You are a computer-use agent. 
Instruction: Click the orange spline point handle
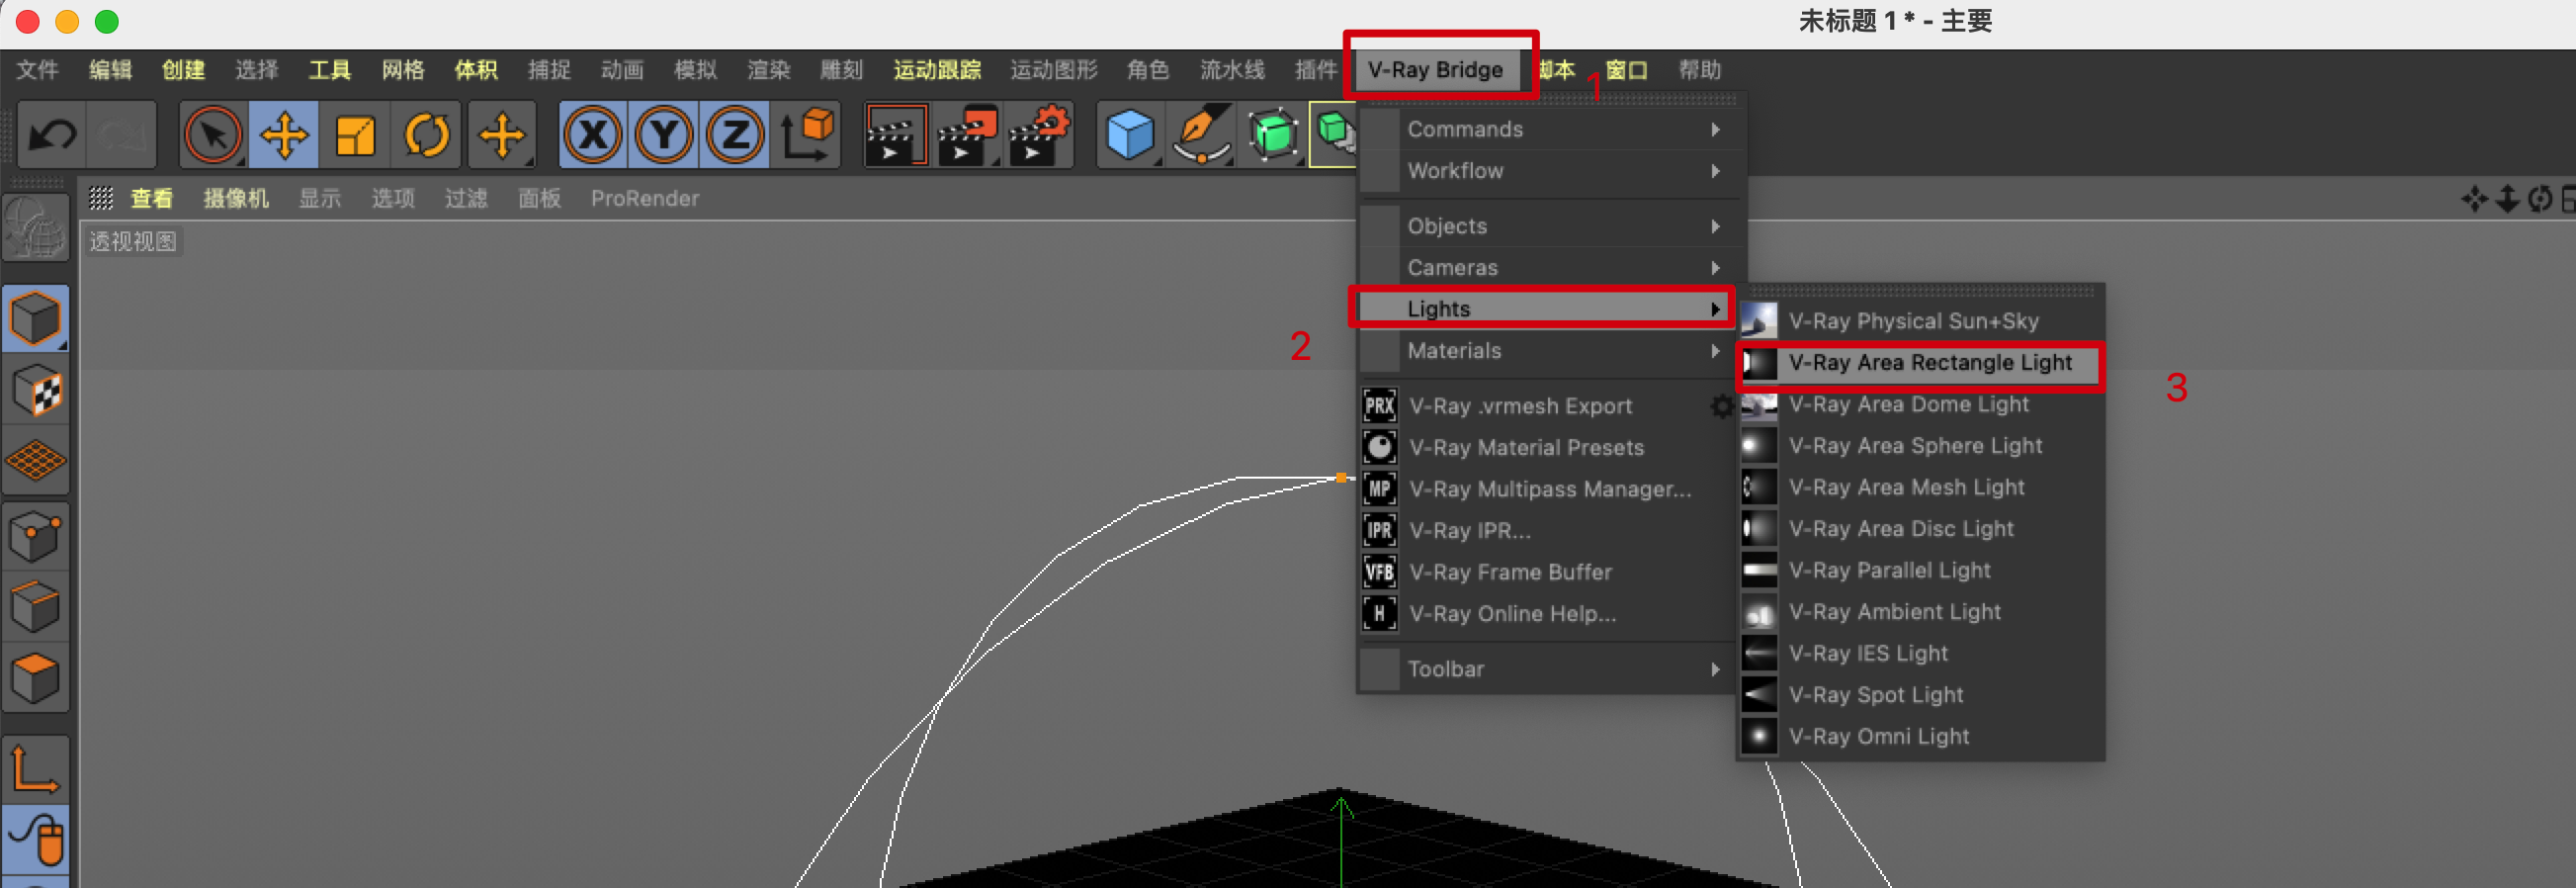1341,478
